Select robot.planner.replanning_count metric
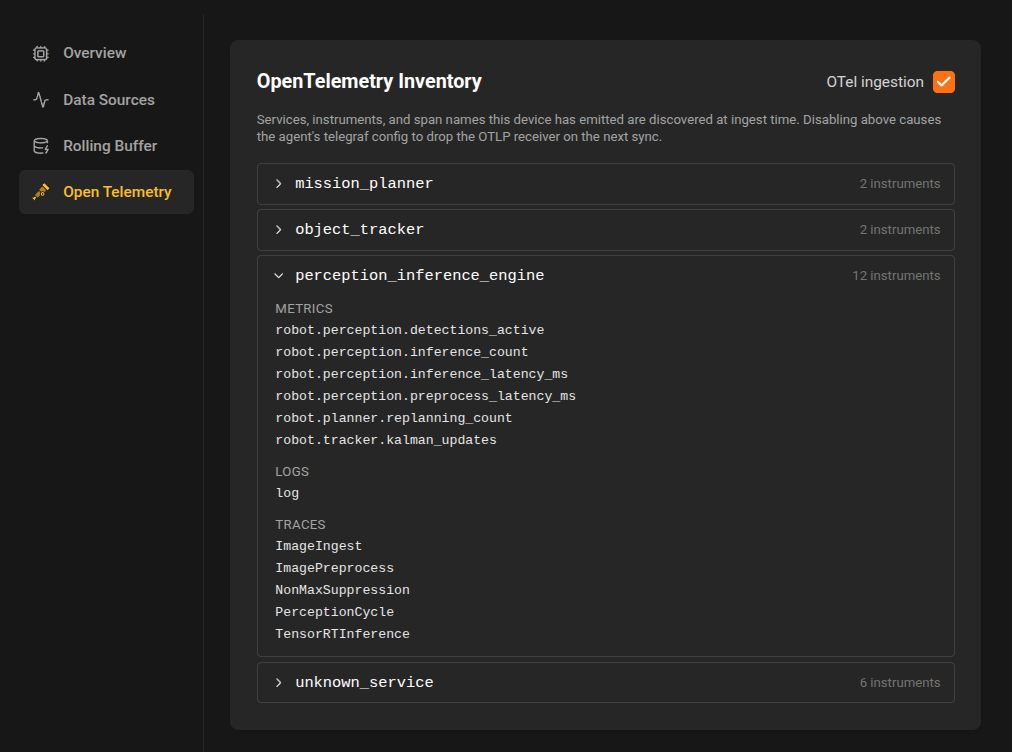The image size is (1012, 752). (394, 418)
